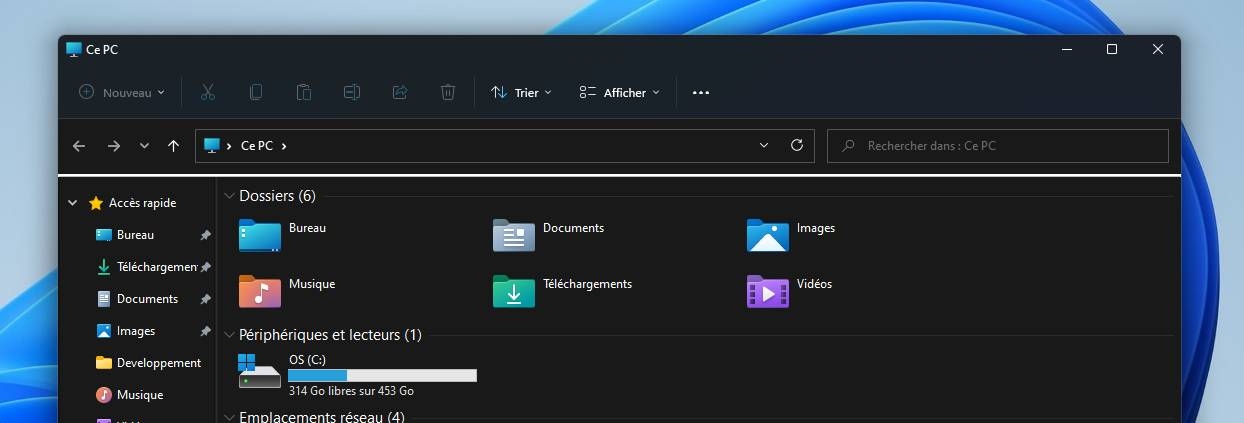1244x423 pixels.
Task: Open recent locations chevron next to arrows
Action: coord(144,146)
